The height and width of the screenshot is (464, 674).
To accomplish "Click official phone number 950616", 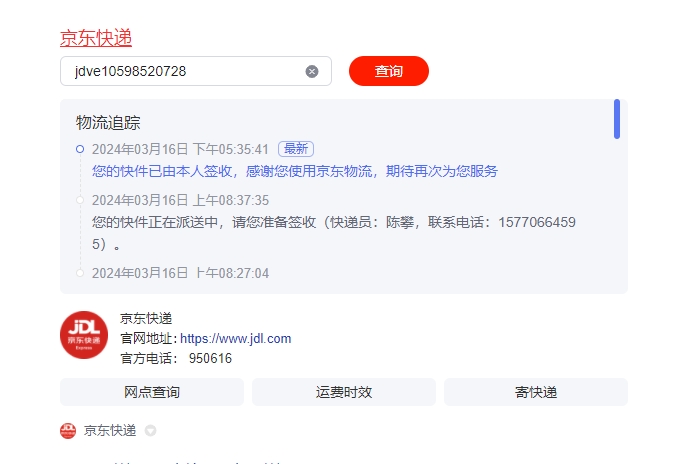I will pos(210,358).
